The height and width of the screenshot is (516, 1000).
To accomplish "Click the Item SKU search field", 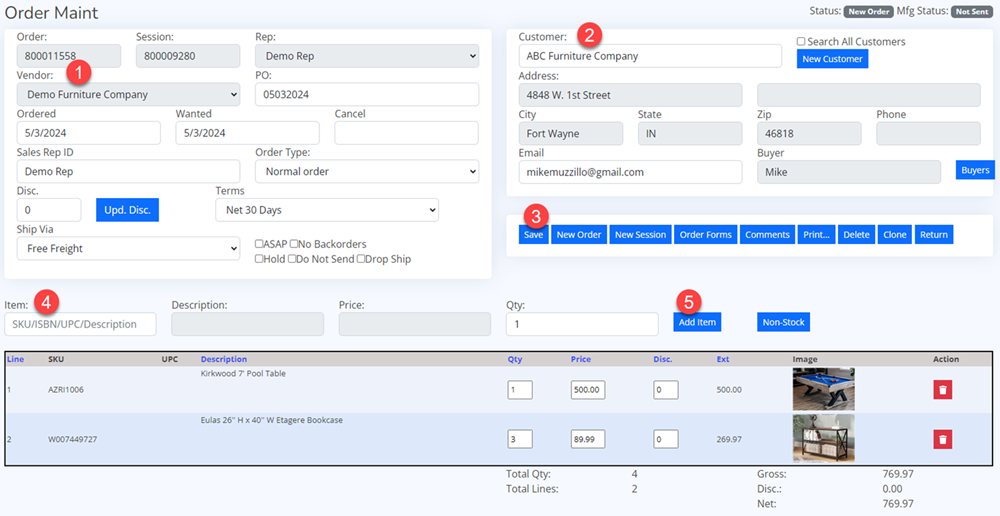I will pyautogui.click(x=80, y=324).
